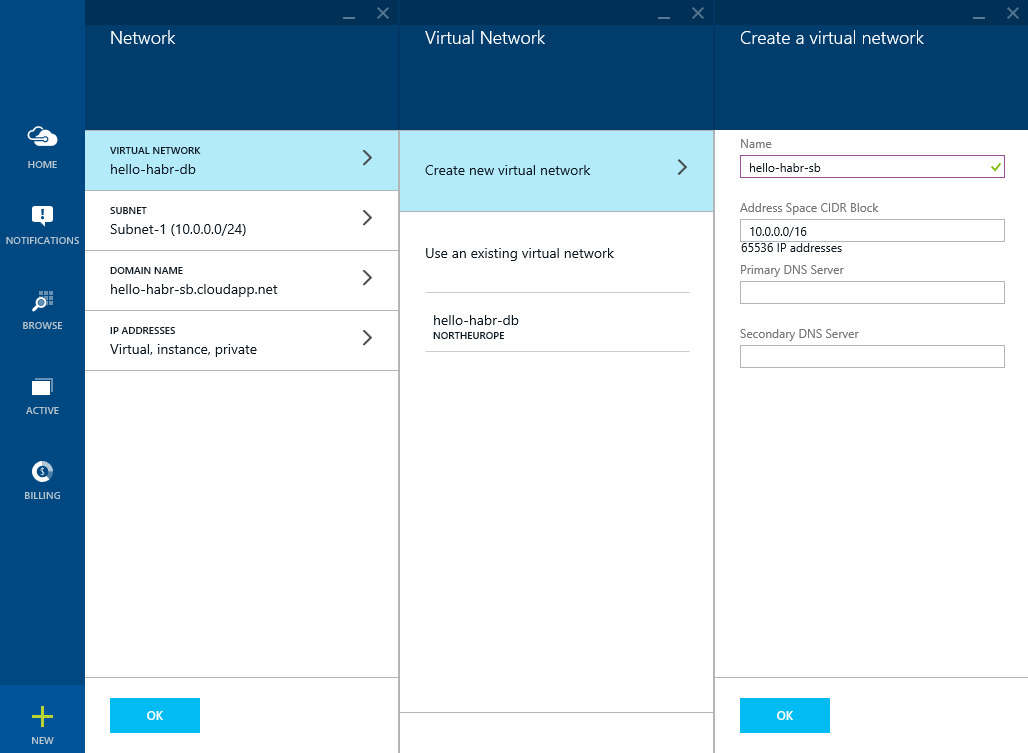Select the Active icon in the sidebar
The image size is (1028, 753).
click(x=41, y=392)
